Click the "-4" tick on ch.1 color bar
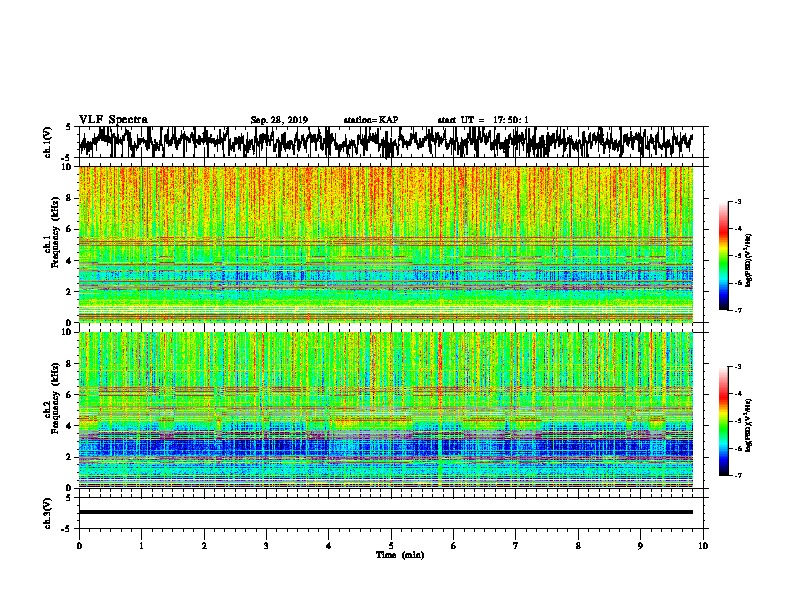Viewport: 792px width, 612px height. click(738, 229)
